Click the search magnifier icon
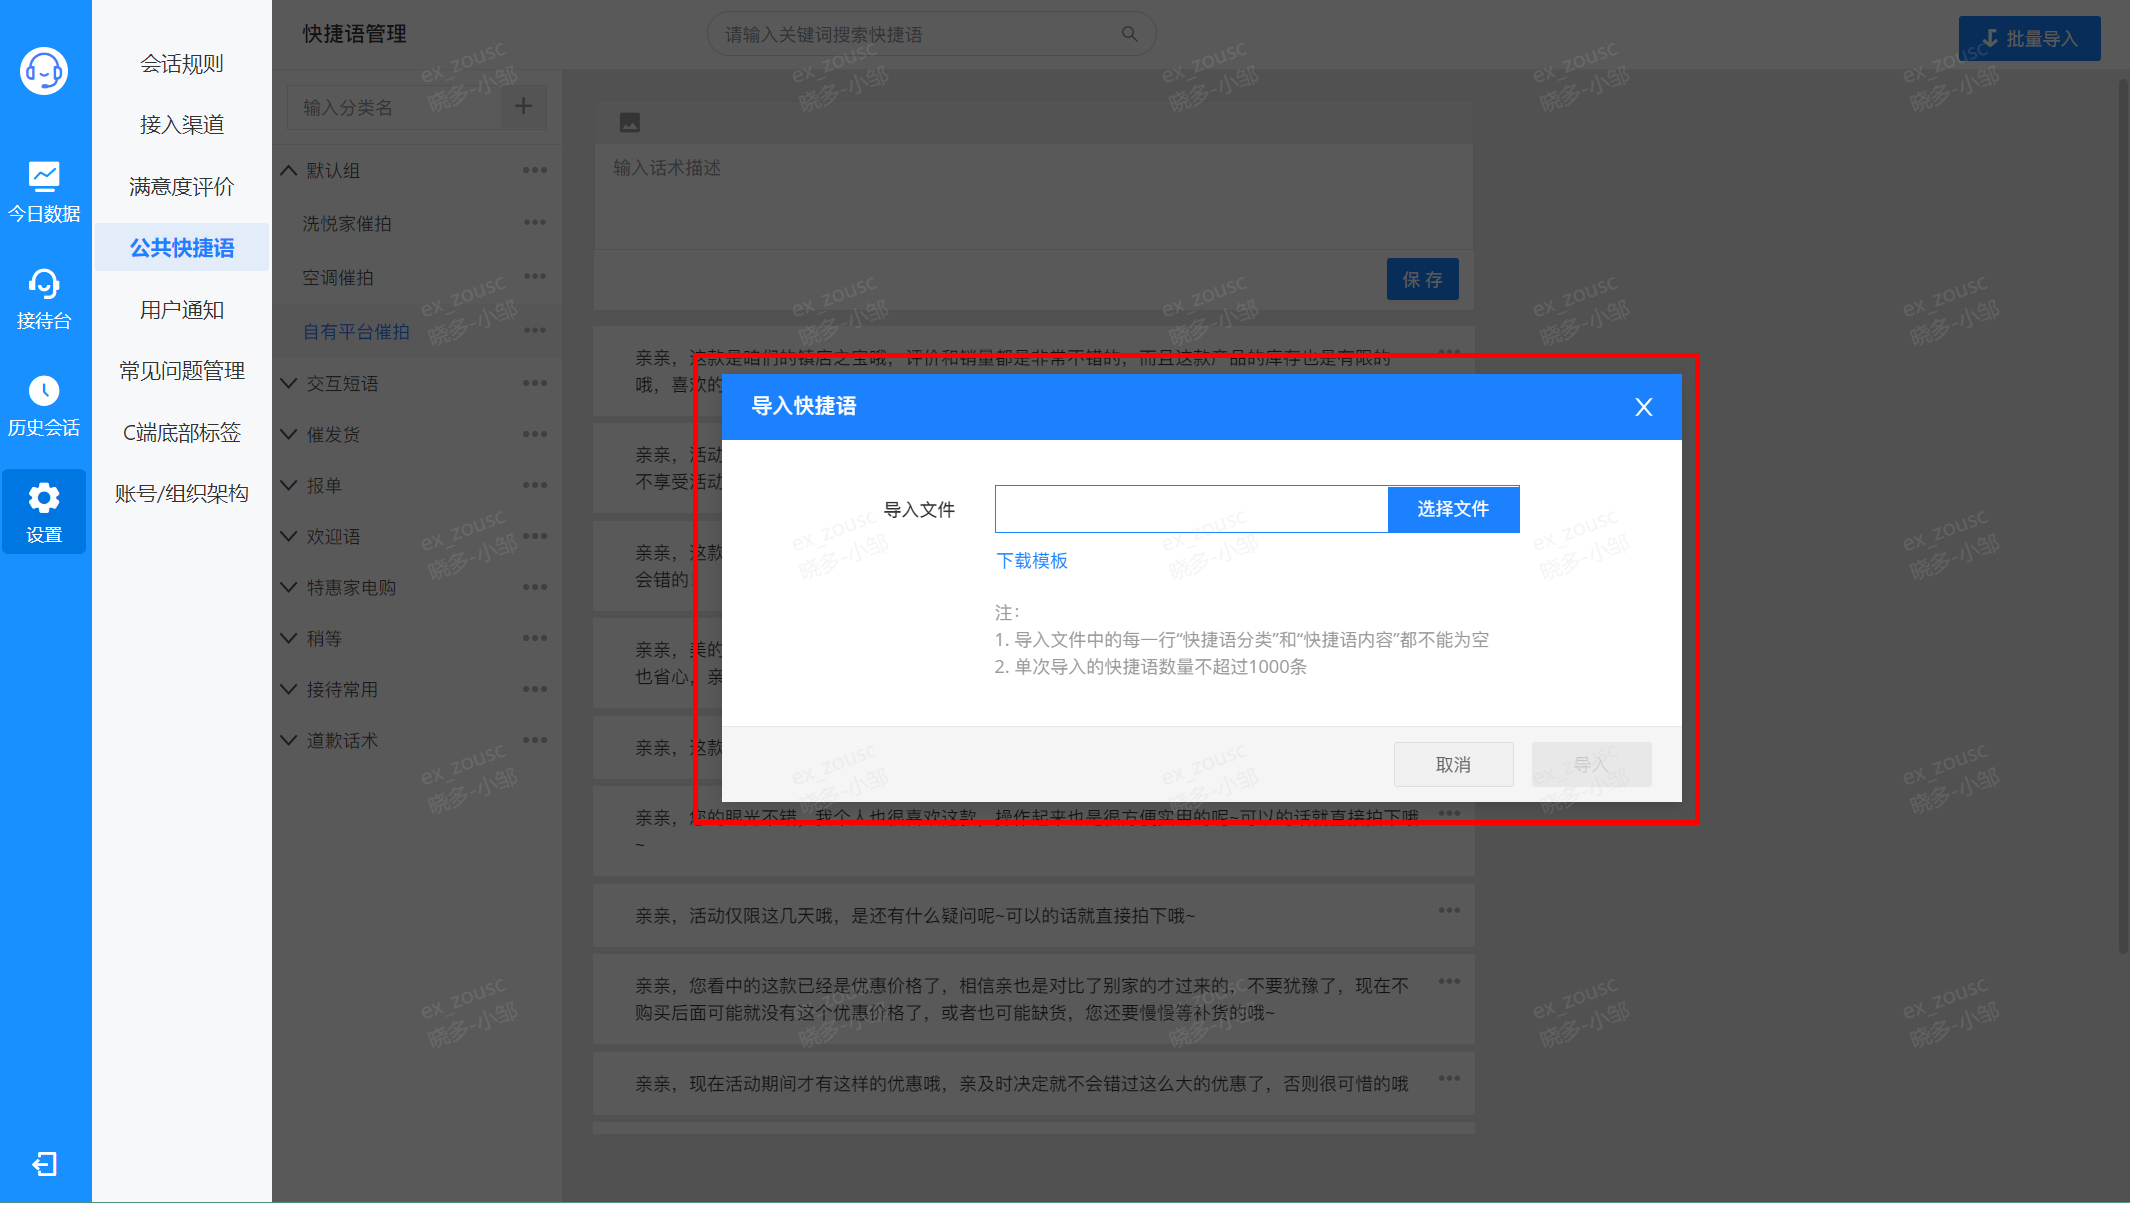This screenshot has height=1211, width=2130. pyautogui.click(x=1129, y=34)
